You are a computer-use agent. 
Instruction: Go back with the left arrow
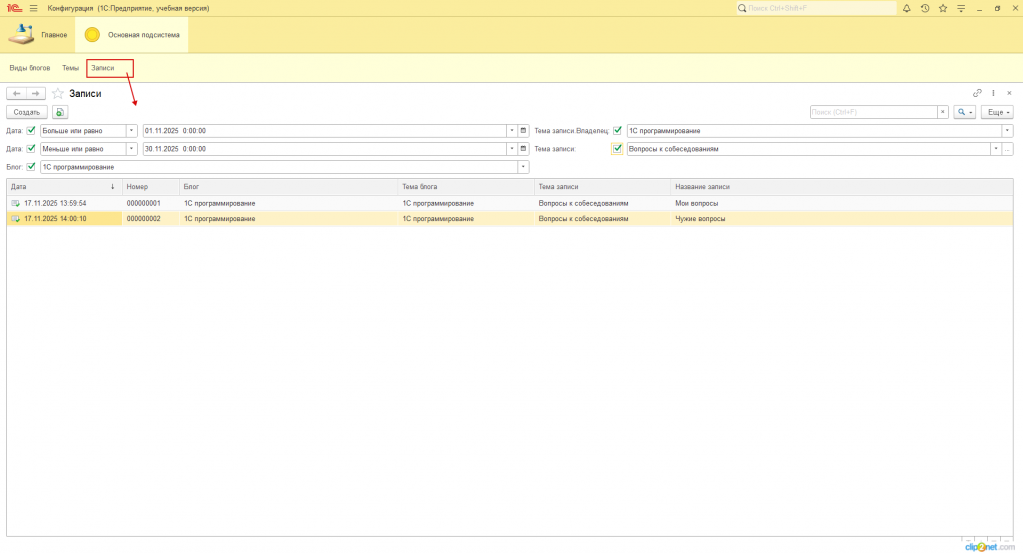click(x=16, y=93)
